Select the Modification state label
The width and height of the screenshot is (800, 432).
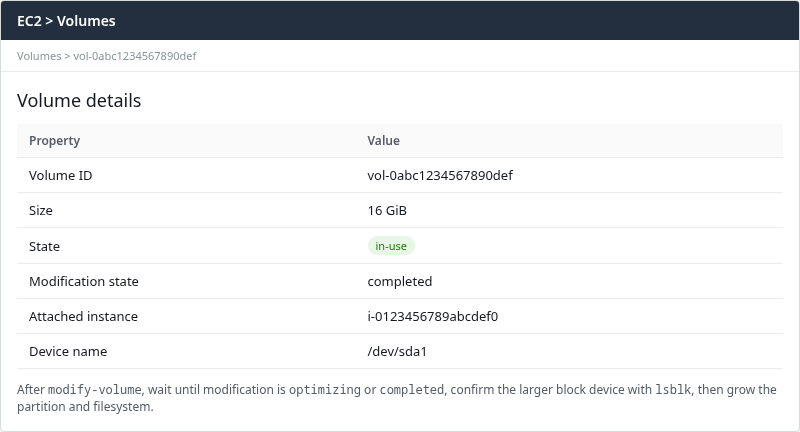[x=84, y=282]
